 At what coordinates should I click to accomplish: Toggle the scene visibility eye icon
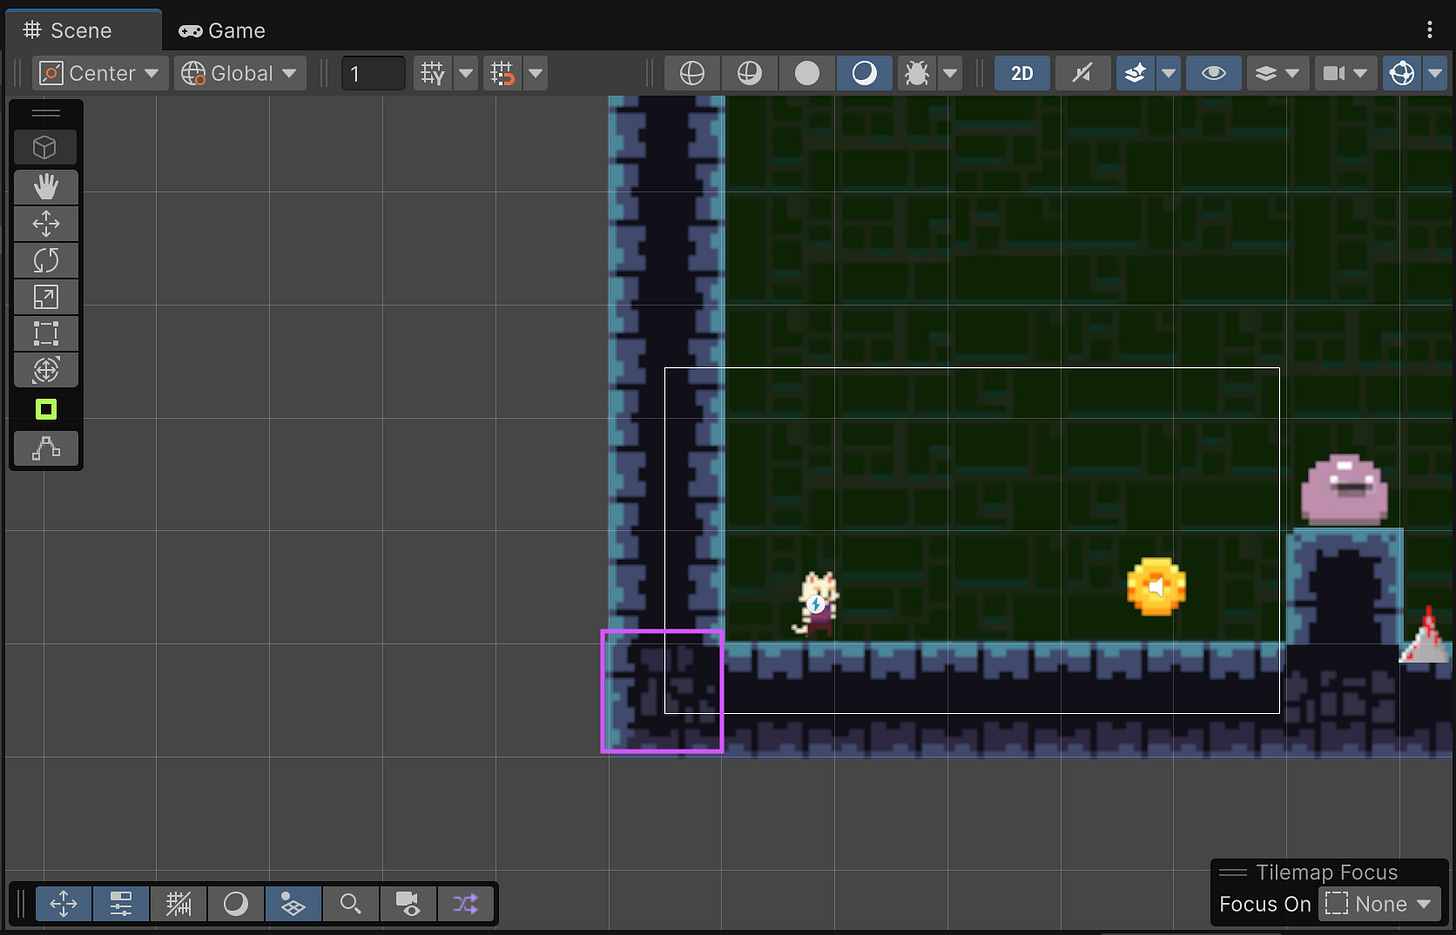tap(1213, 72)
